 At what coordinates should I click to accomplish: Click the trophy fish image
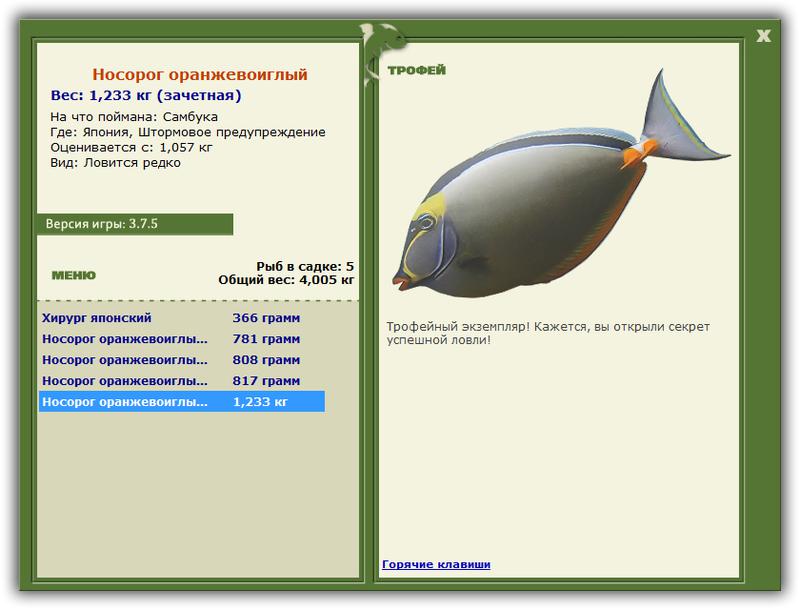click(x=561, y=184)
